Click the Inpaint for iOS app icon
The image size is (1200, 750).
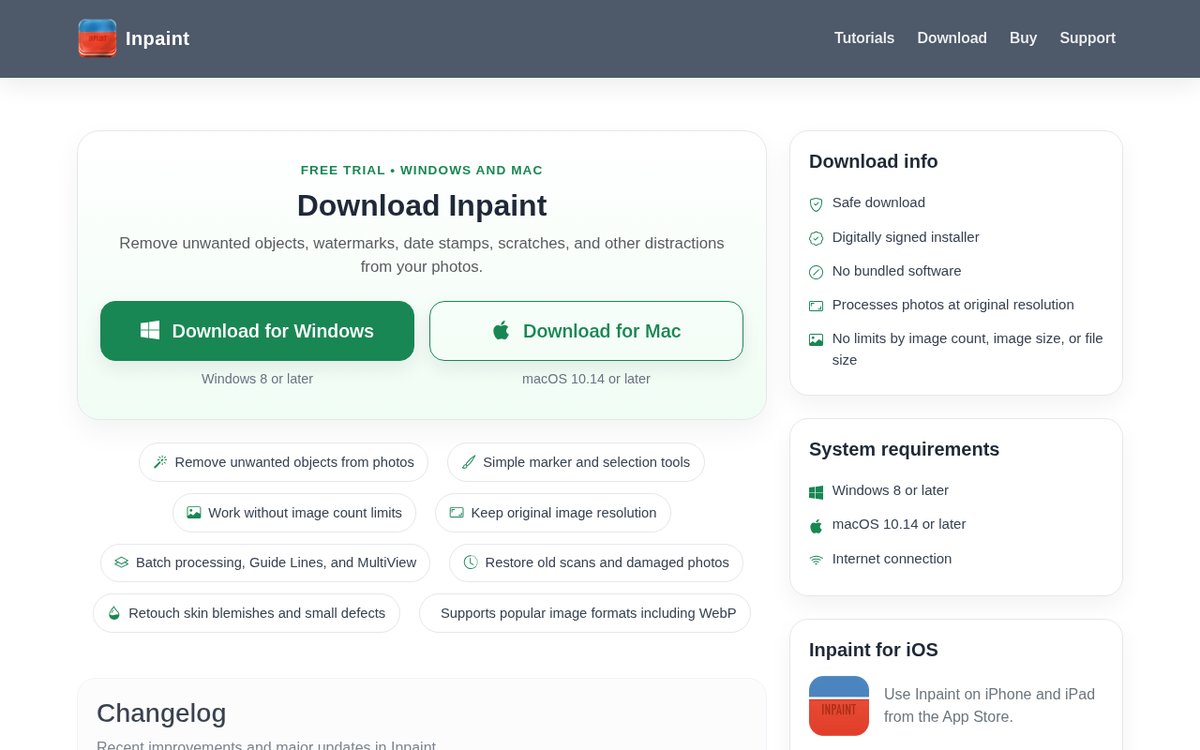(839, 706)
